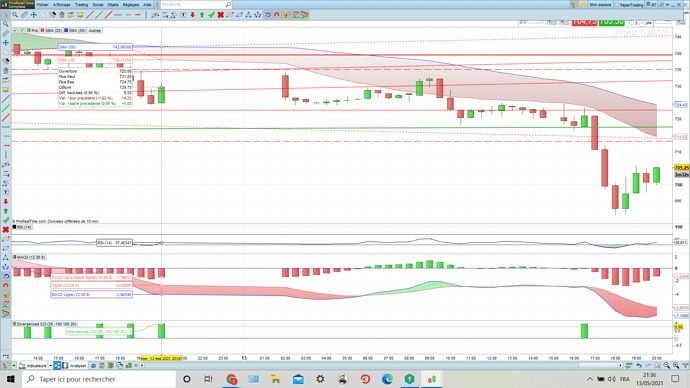Viewport: 690px width, 388px height.
Task: Select the text annotation T tool in top toolbar
Action: coord(183,15)
